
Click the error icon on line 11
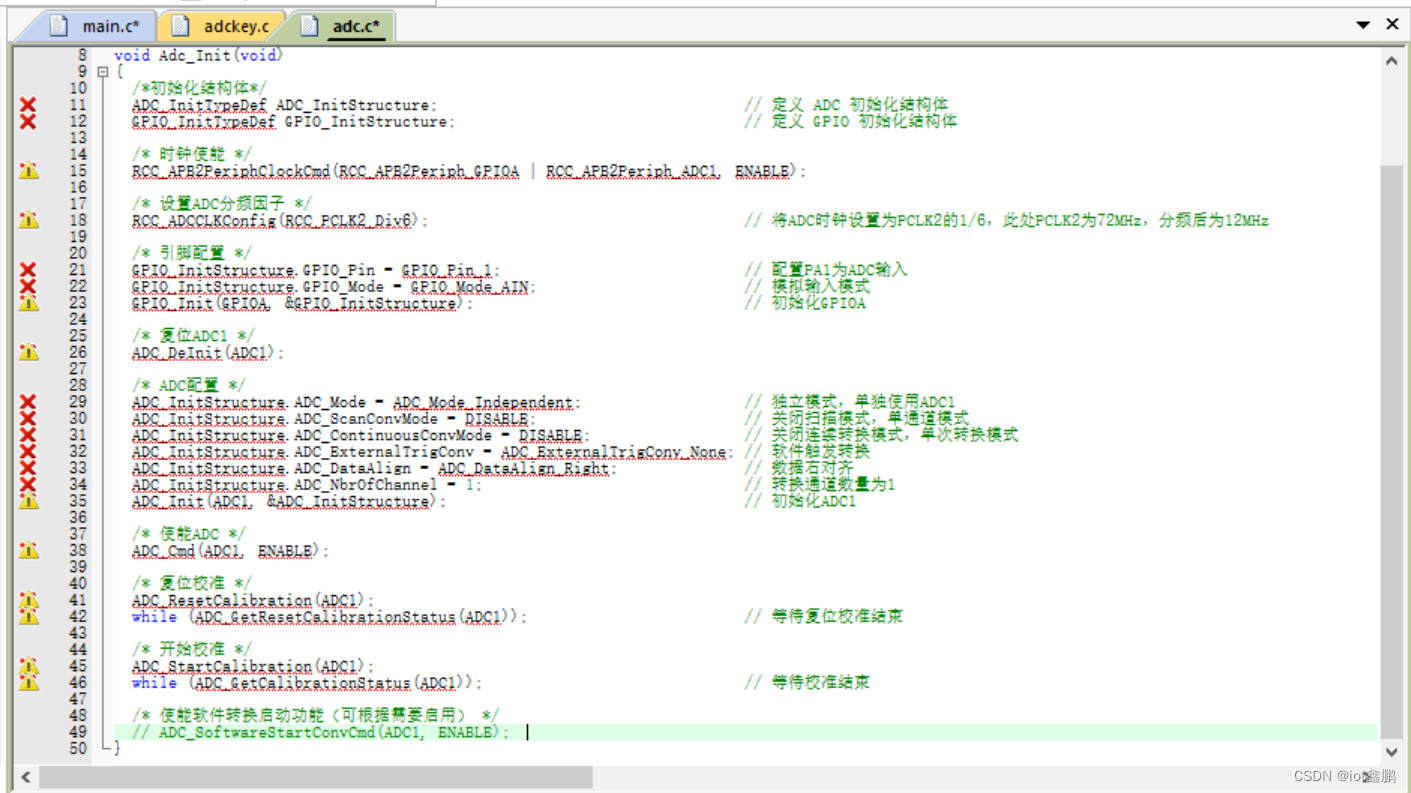[28, 105]
